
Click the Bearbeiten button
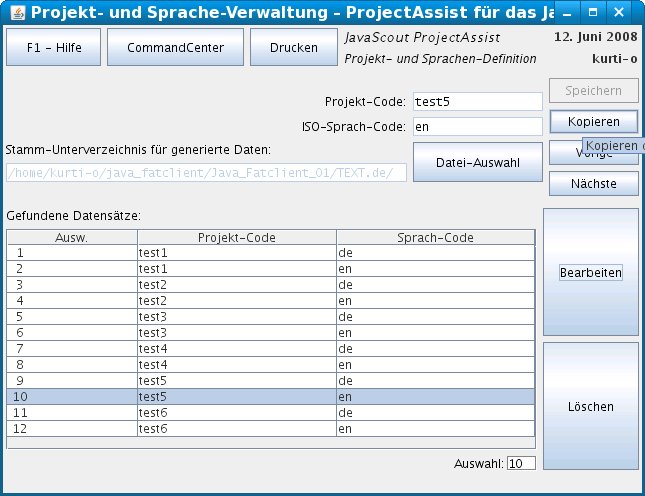[590, 273]
